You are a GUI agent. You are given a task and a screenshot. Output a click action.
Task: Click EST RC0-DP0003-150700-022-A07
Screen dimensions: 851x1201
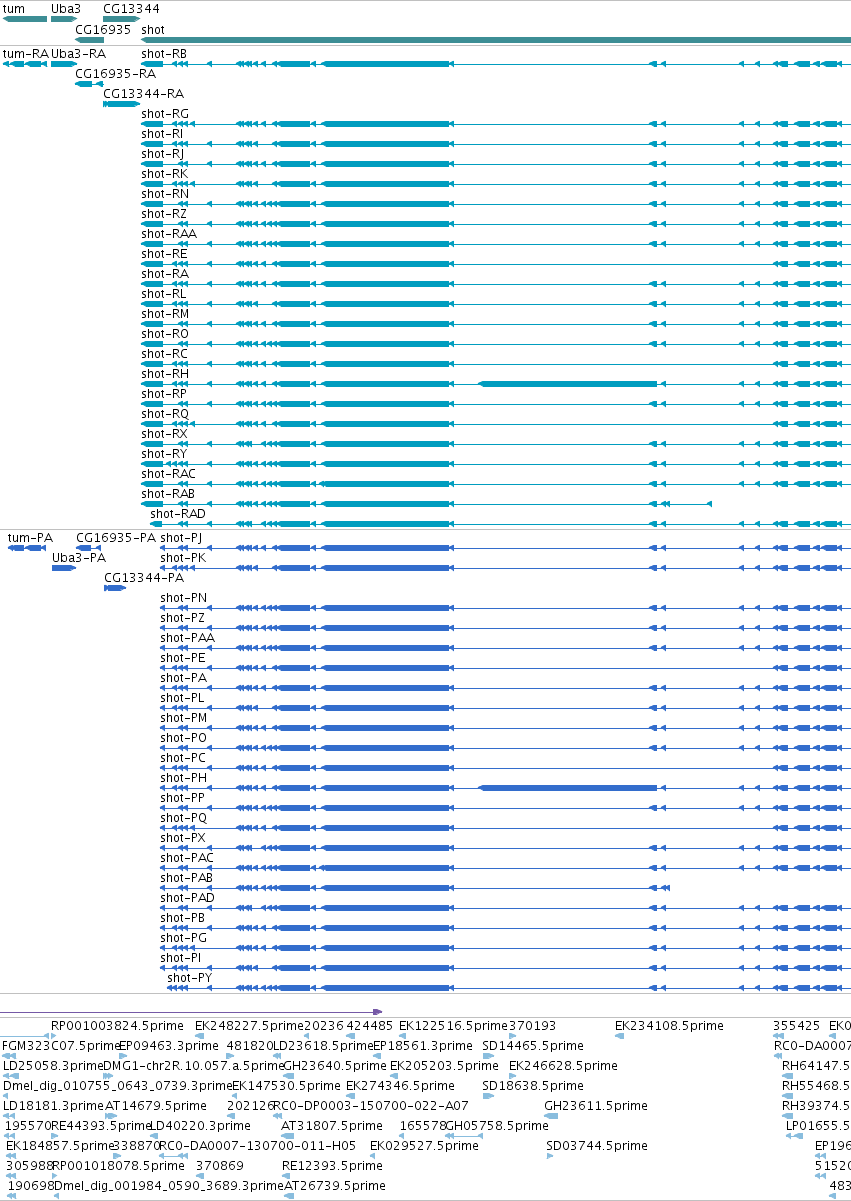click(x=370, y=1106)
